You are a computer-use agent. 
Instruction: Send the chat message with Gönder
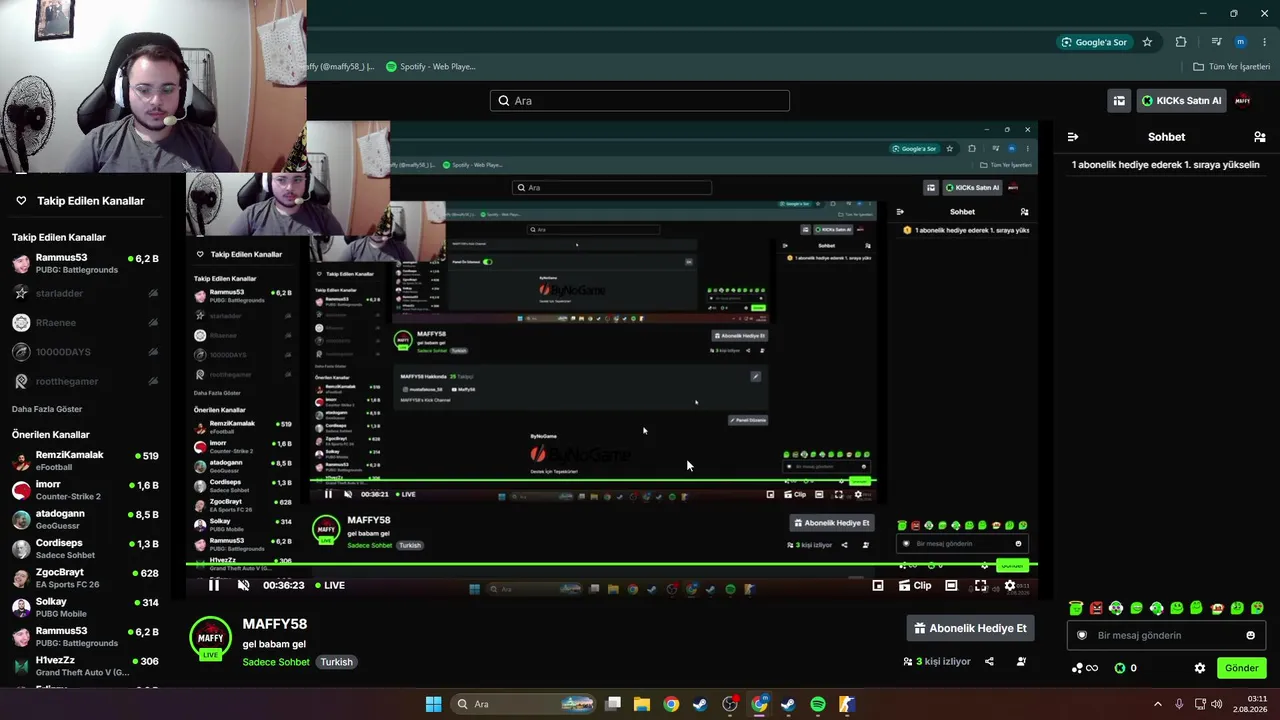click(1241, 668)
